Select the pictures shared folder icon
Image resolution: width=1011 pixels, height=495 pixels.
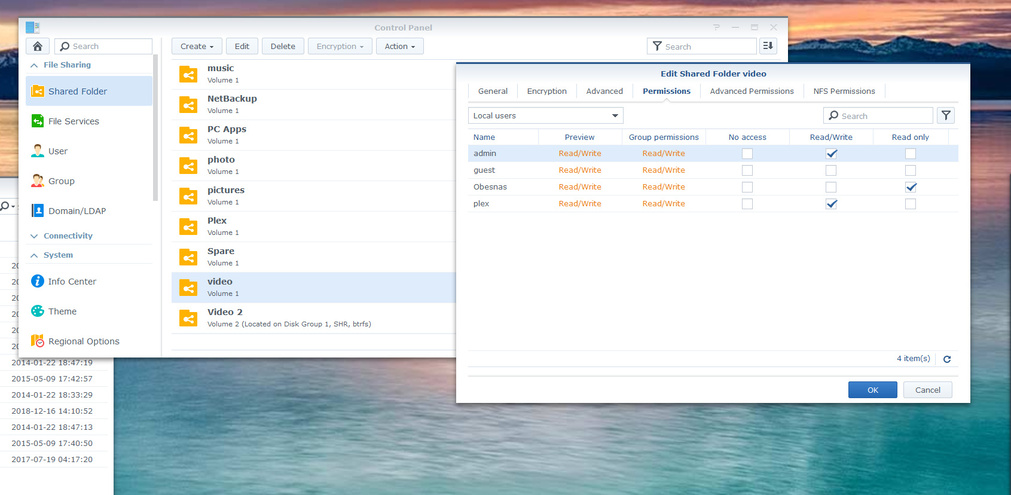coord(188,196)
